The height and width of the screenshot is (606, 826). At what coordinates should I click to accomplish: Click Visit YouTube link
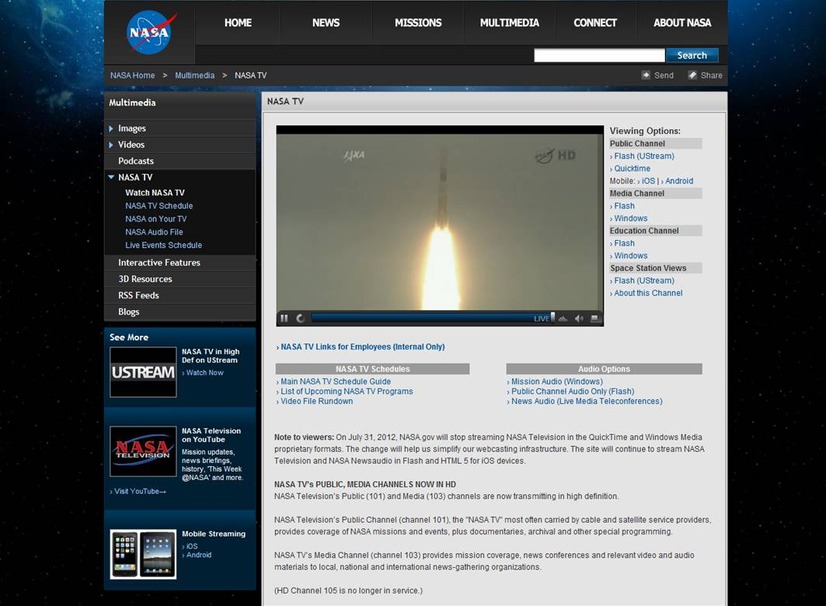pyautogui.click(x=138, y=491)
